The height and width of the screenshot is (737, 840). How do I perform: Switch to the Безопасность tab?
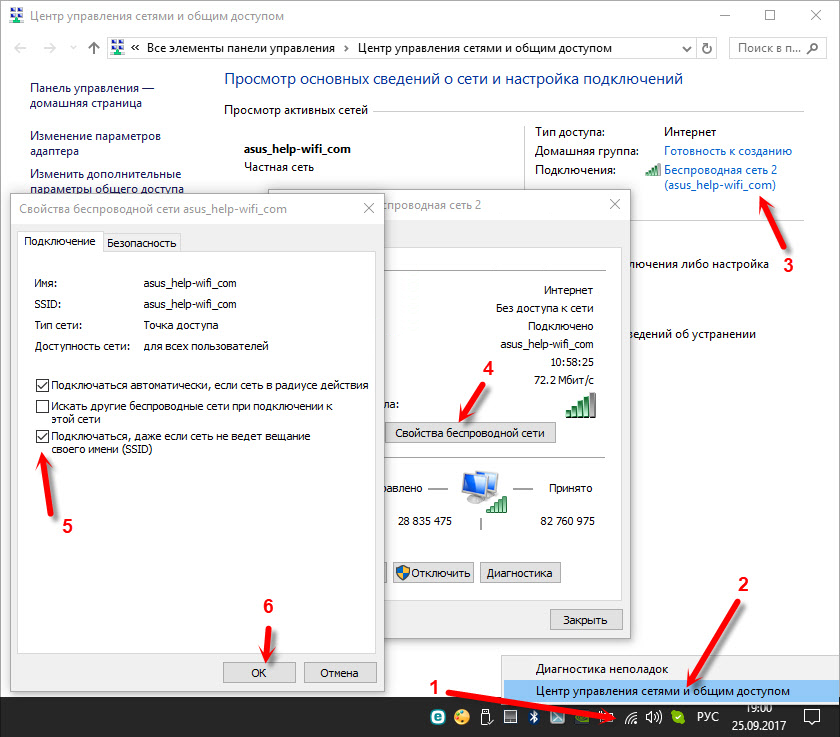pyautogui.click(x=141, y=243)
